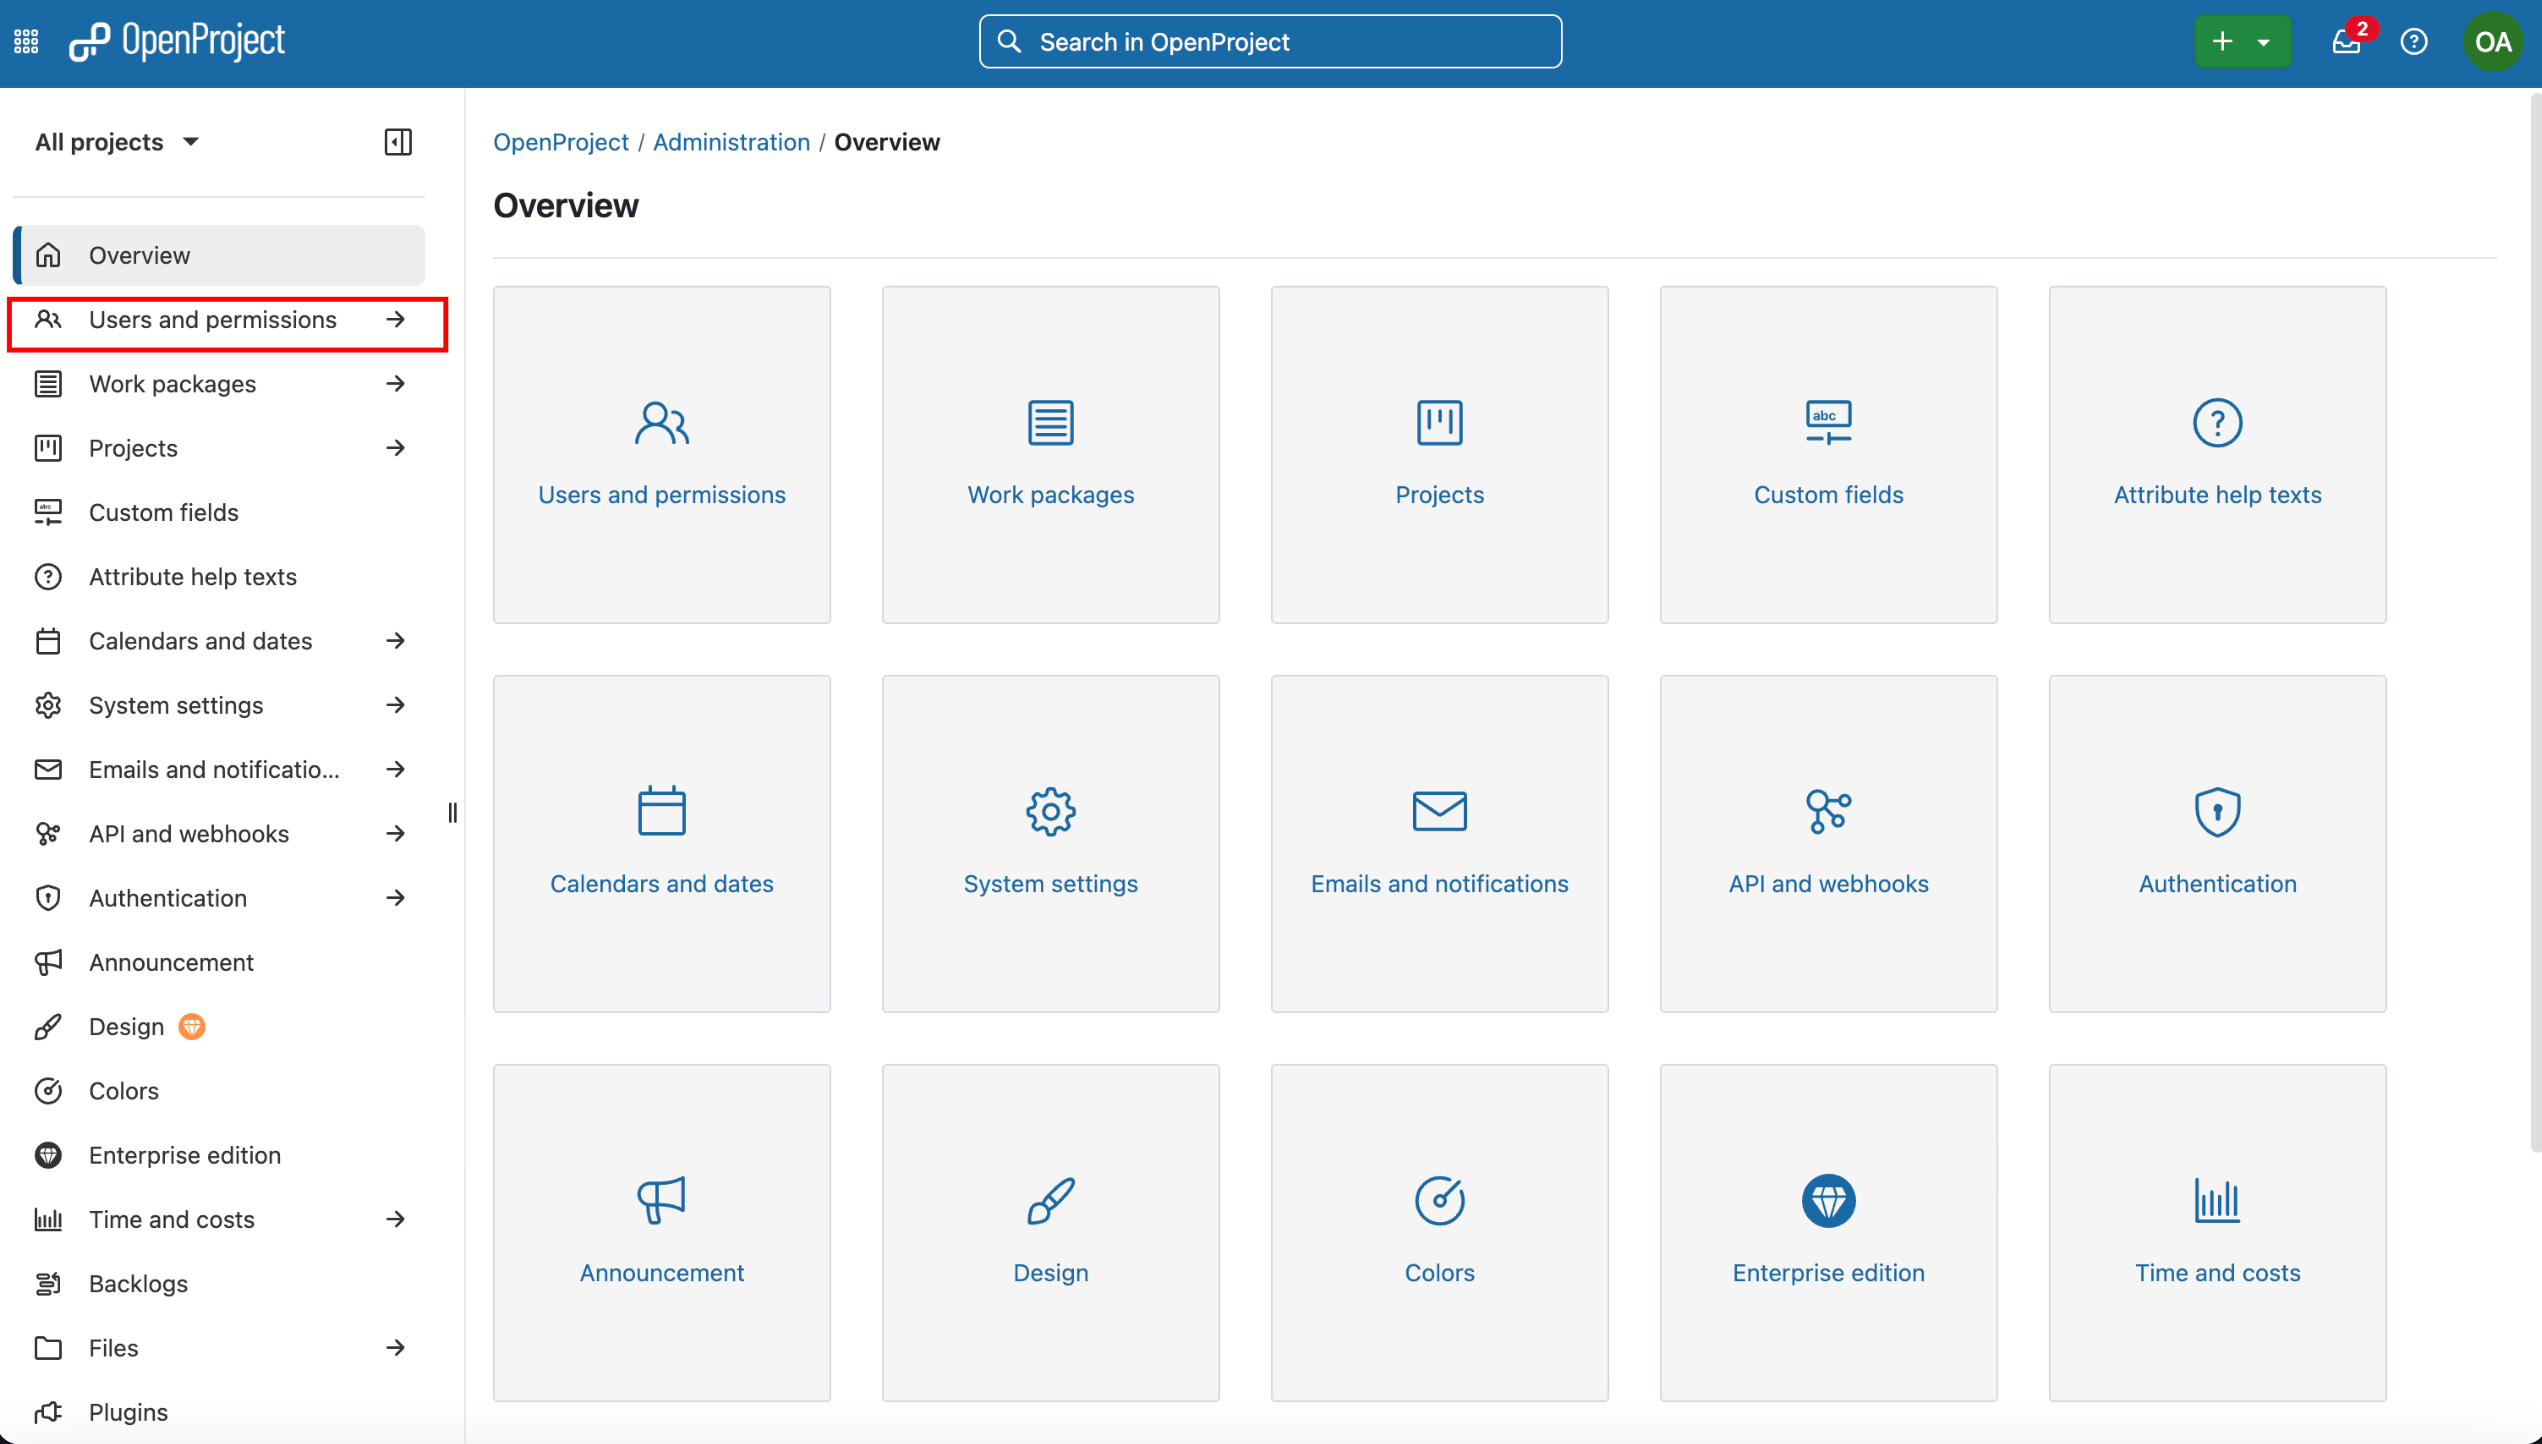Click the Authentication shield card icon

tap(2218, 811)
